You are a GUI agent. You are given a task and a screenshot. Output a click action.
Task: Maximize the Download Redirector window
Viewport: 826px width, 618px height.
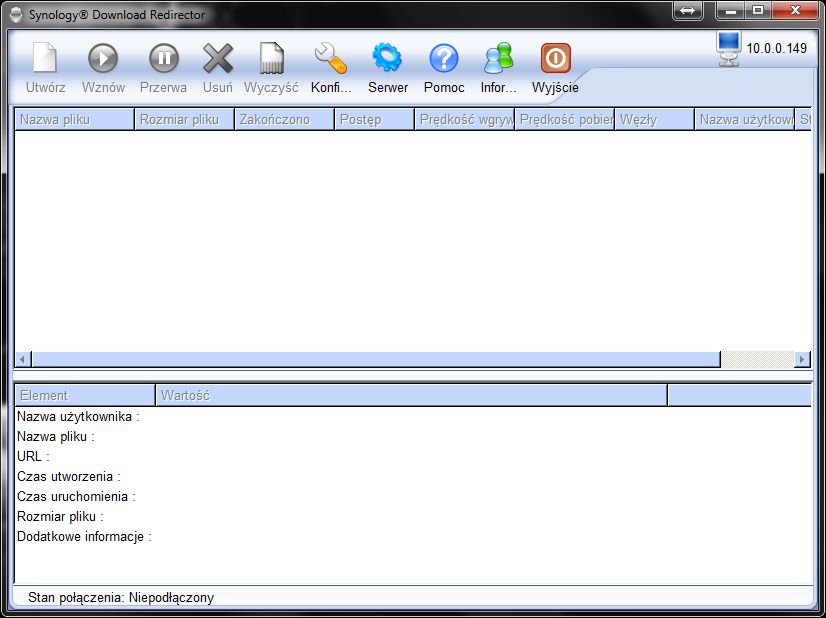[758, 10]
